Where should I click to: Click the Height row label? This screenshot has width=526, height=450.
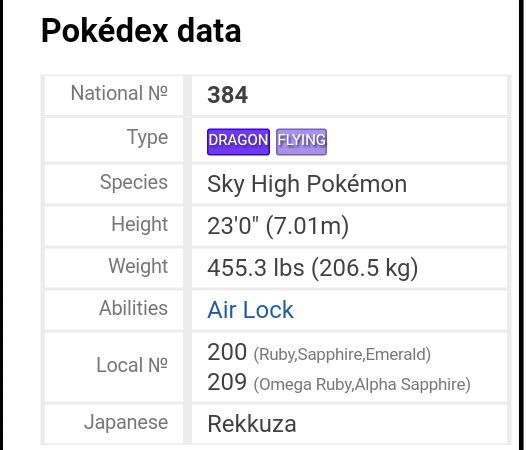click(x=140, y=224)
